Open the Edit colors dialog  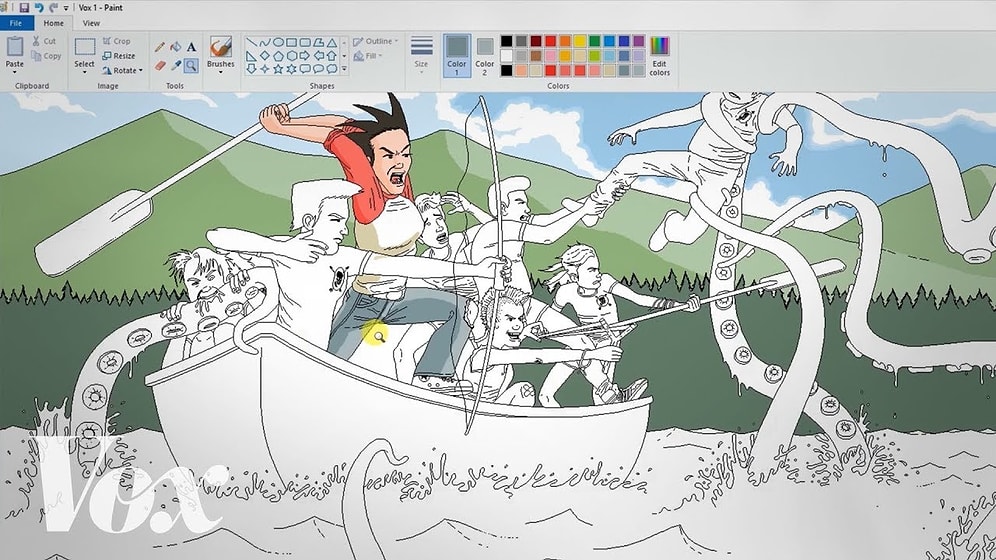pos(659,56)
